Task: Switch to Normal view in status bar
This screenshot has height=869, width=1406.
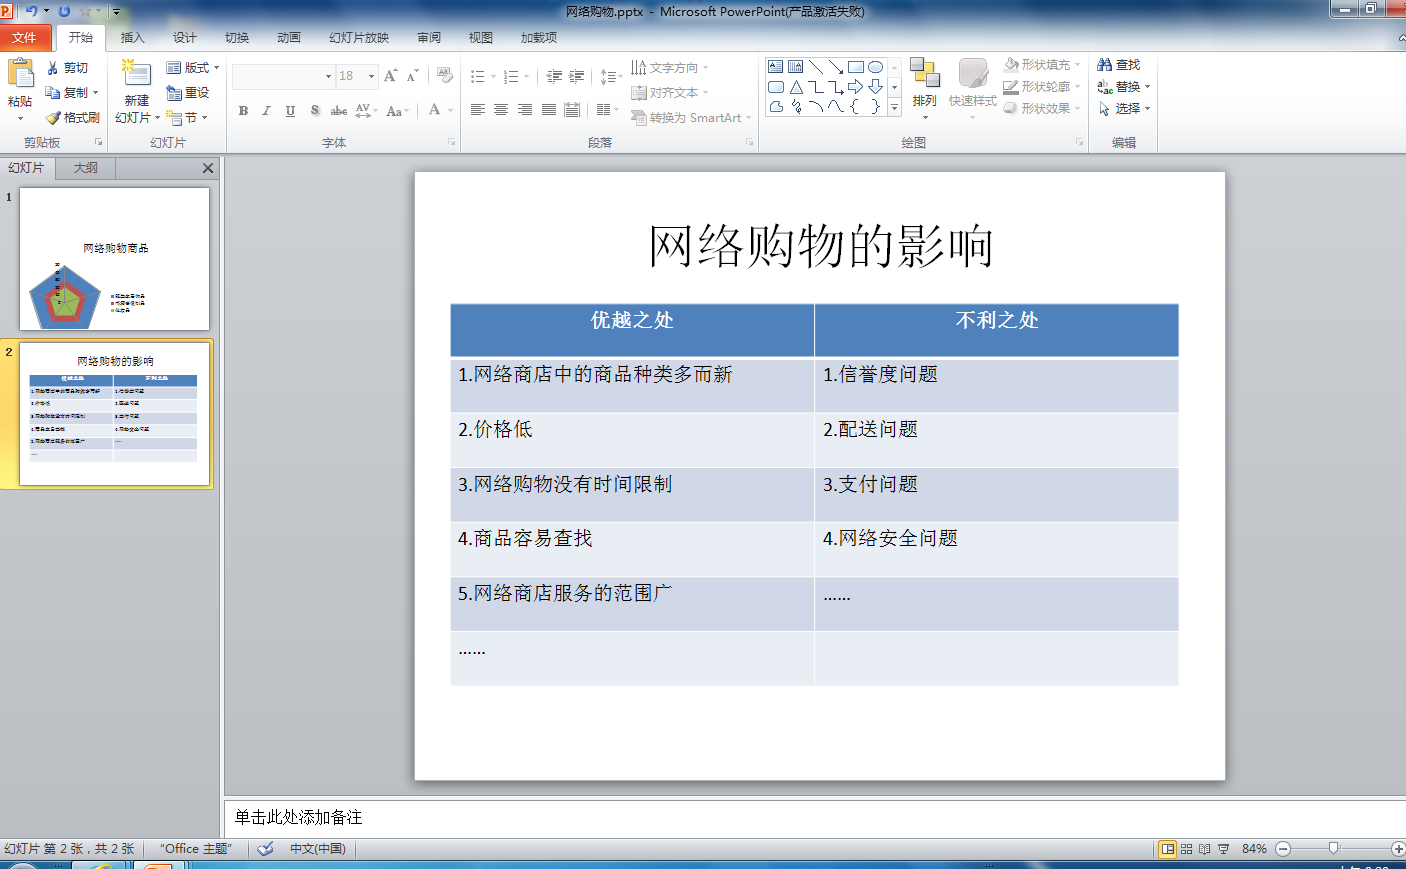Action: coord(1167,849)
